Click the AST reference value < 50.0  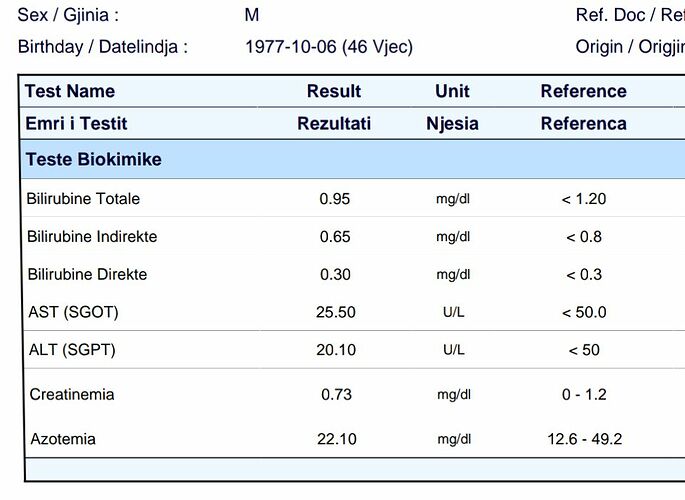pyautogui.click(x=584, y=312)
